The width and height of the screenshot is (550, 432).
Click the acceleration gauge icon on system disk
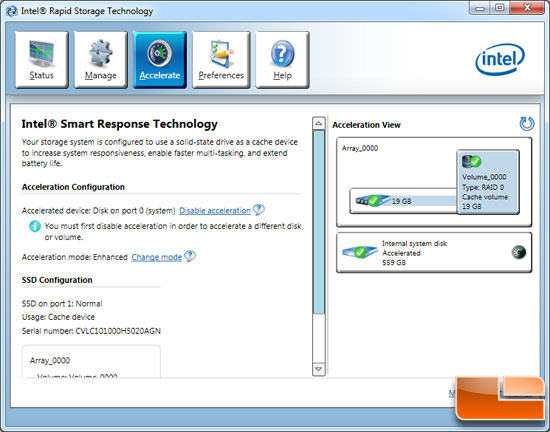519,252
